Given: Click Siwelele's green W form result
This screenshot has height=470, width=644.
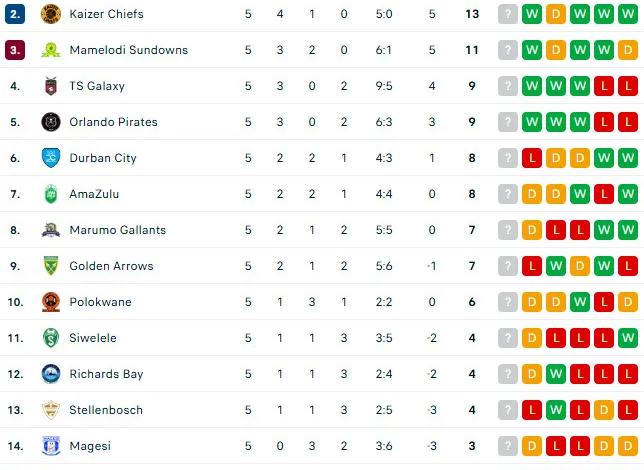Looking at the screenshot, I should (628, 338).
